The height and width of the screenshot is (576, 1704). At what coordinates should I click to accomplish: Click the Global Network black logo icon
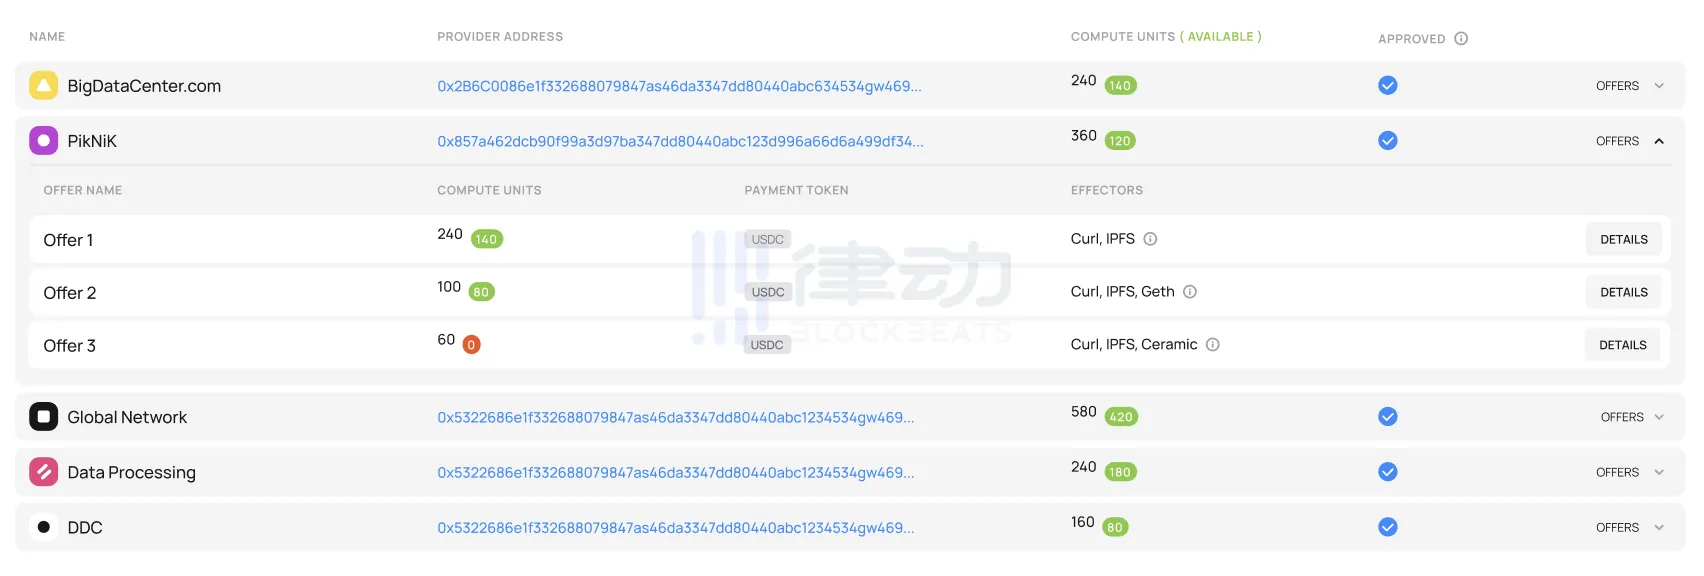click(x=43, y=417)
